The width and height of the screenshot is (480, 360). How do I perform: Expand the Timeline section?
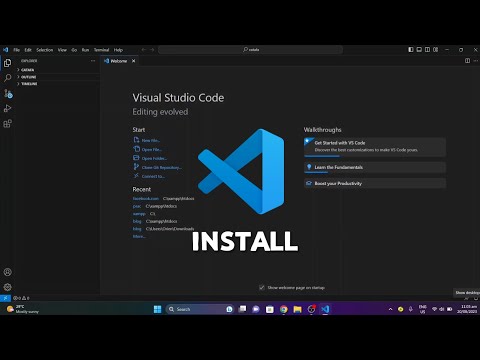57,84
